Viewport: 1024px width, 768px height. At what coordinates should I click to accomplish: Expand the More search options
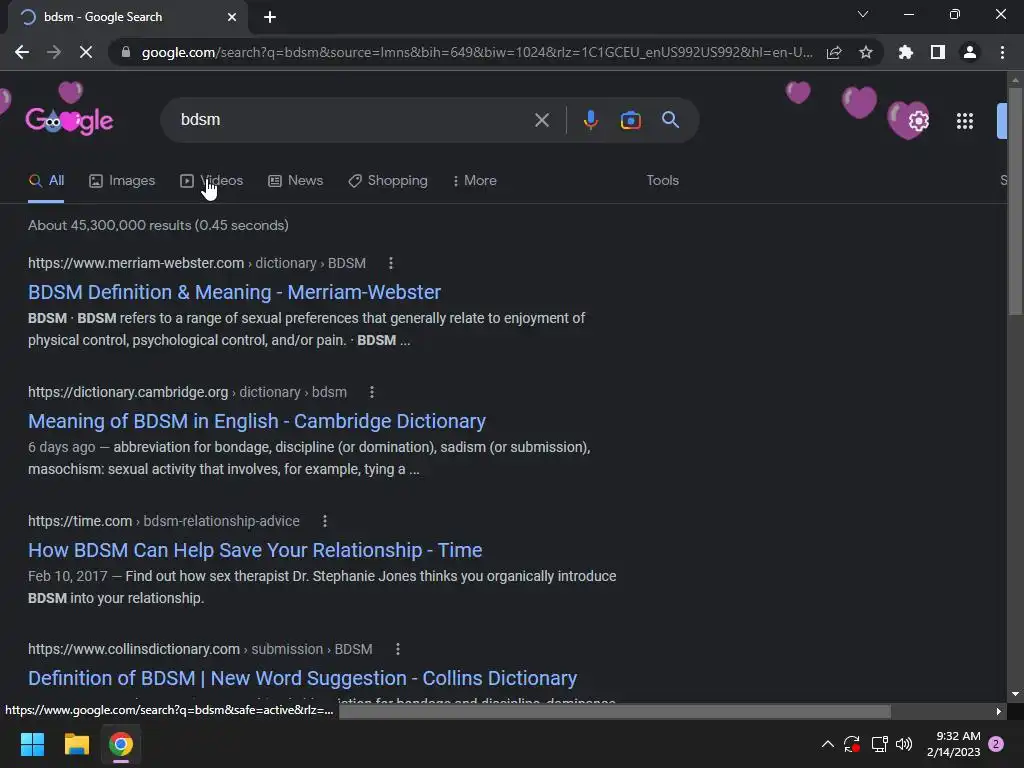pyautogui.click(x=475, y=181)
